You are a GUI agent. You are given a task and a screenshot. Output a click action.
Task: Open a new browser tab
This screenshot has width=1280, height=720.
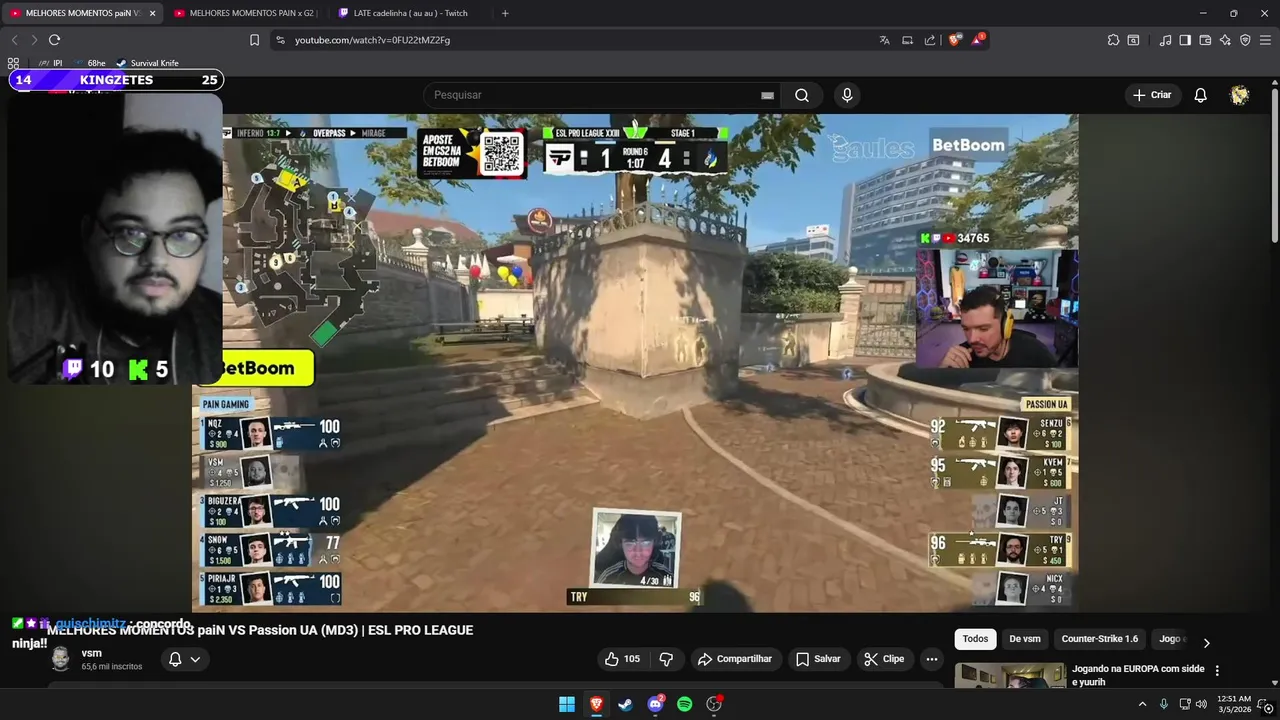[x=505, y=13]
